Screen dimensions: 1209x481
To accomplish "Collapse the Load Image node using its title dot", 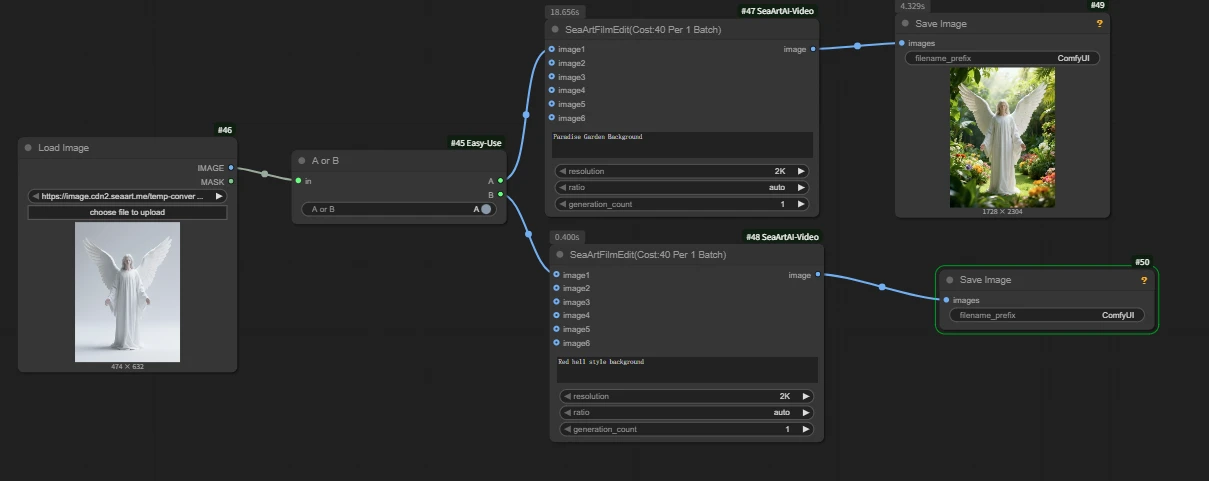I will [29, 148].
